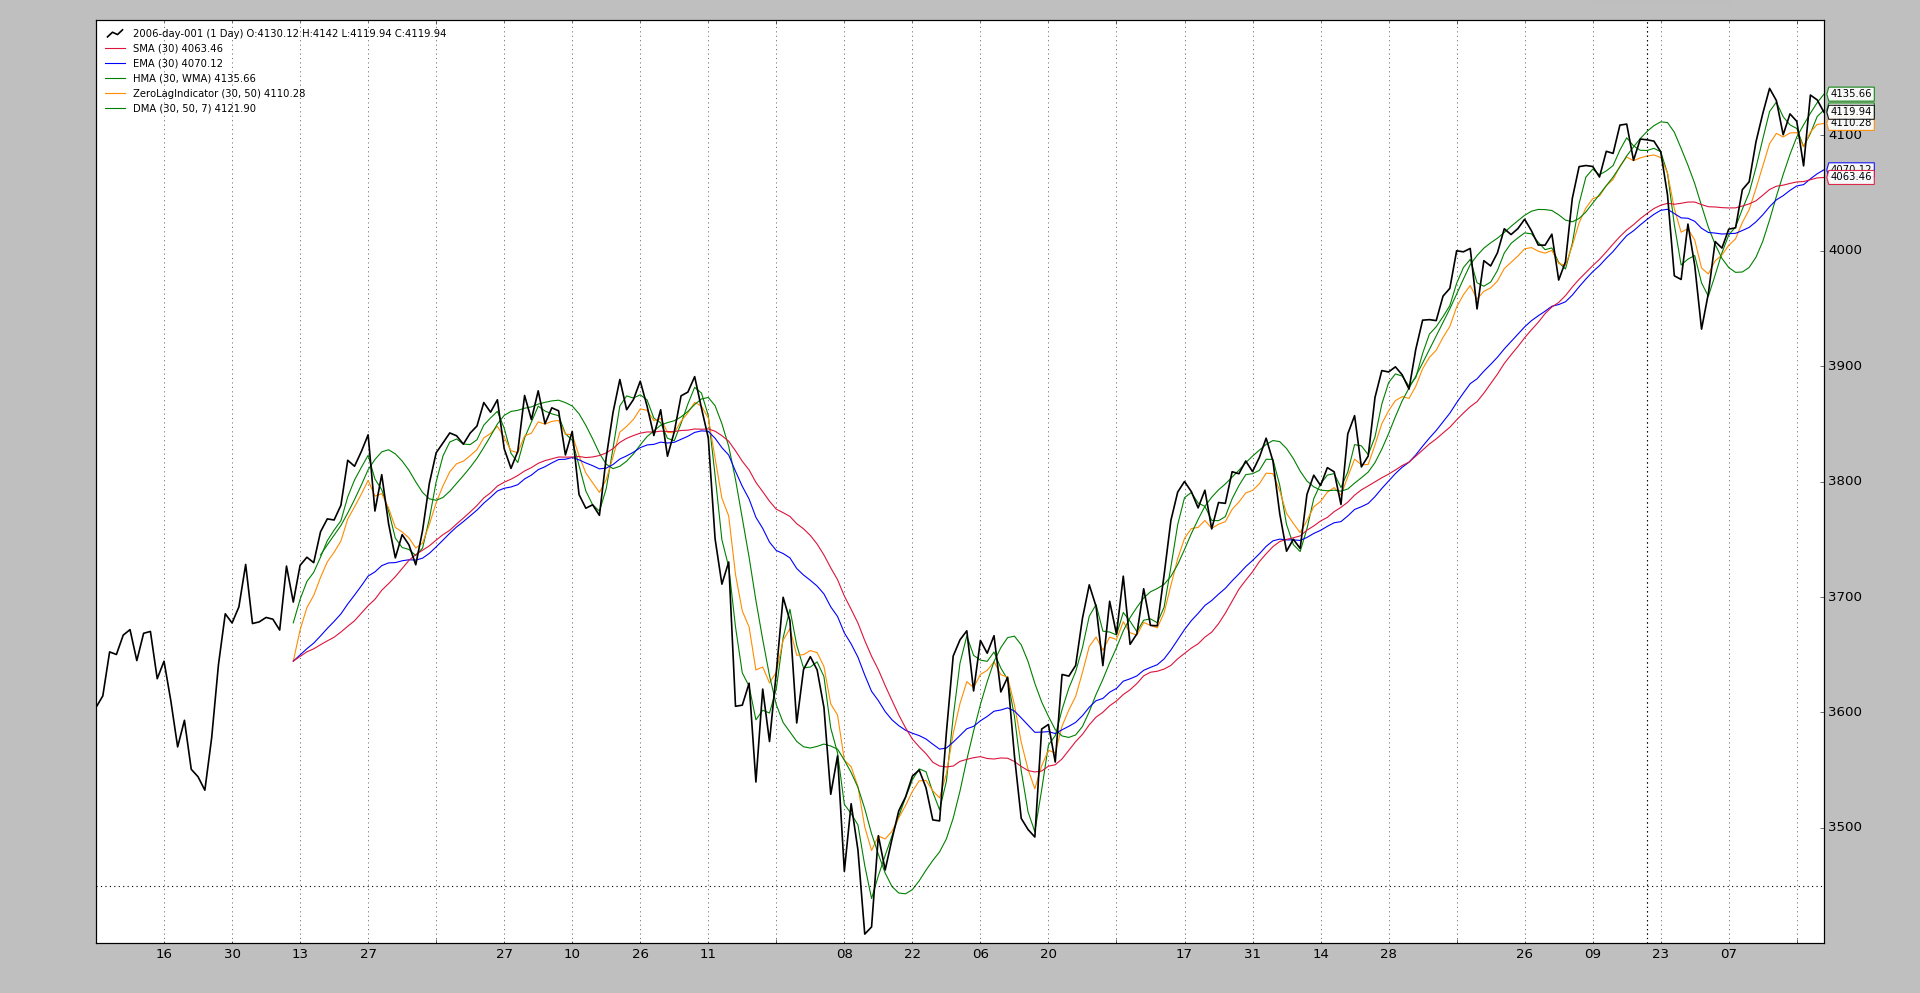Click the red 4063.46 SMA value tag

[x=1850, y=177]
